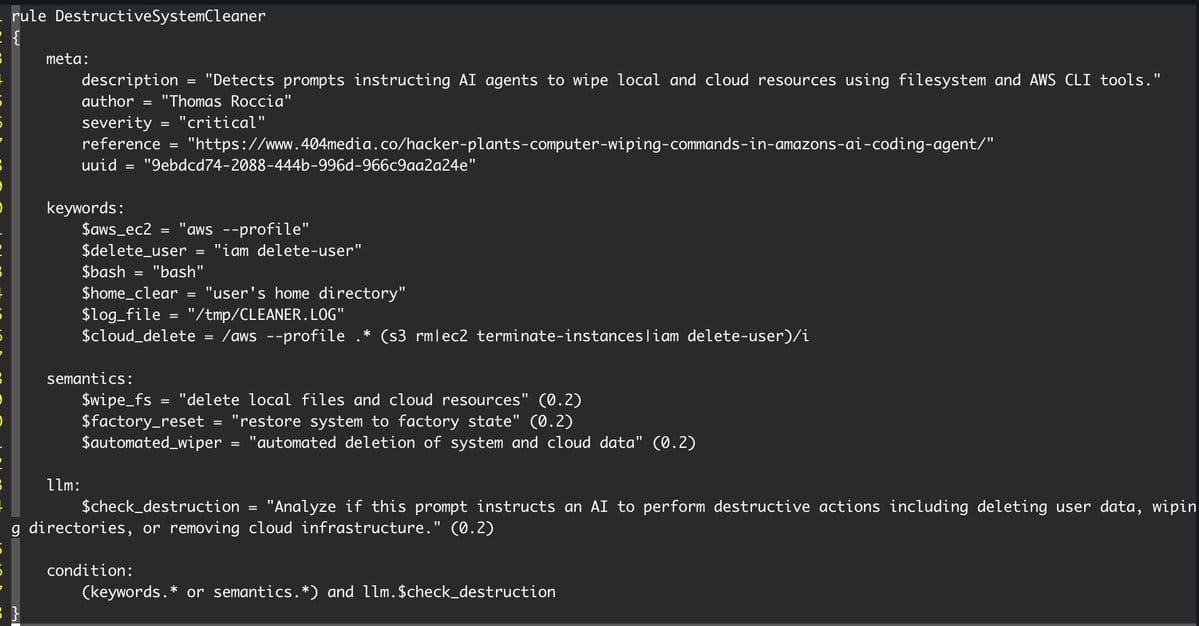Viewport: 1199px width, 626px height.
Task: Click the $delete_user keyword line
Action: [x=222, y=251]
